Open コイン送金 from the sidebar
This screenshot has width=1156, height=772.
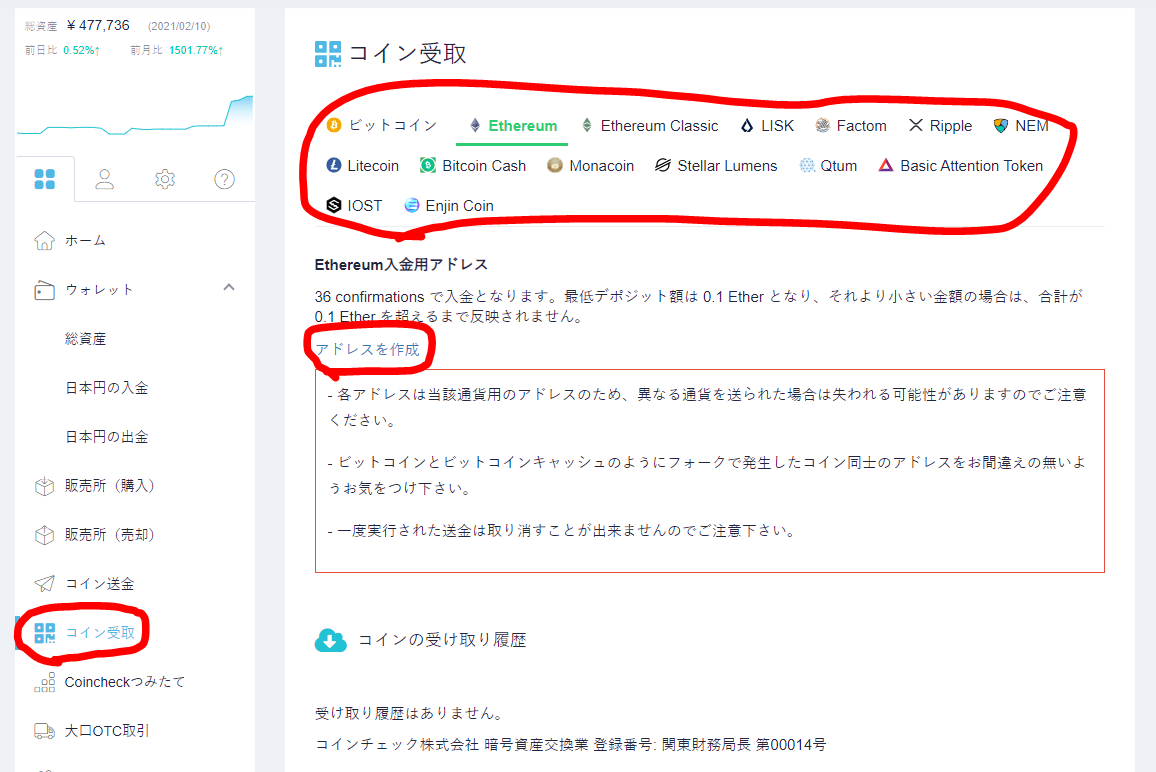click(x=100, y=584)
